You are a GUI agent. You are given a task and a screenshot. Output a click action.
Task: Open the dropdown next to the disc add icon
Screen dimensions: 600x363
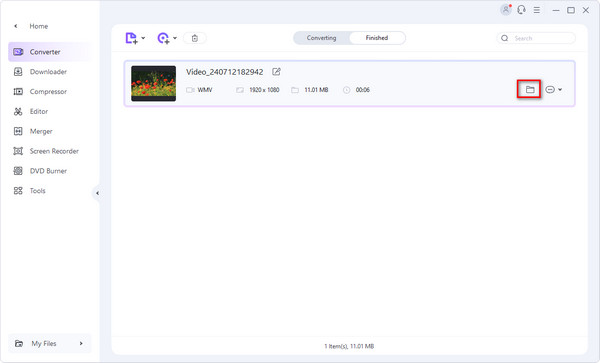(175, 38)
